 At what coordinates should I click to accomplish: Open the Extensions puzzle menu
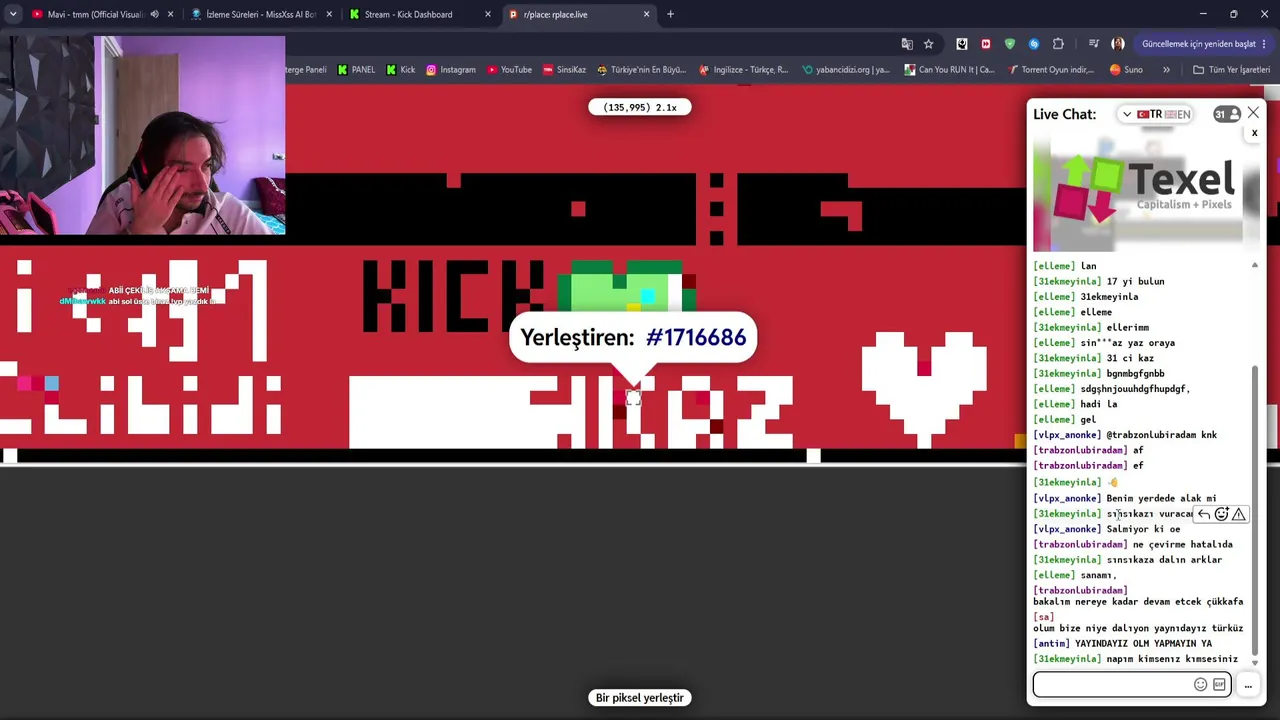1058,44
